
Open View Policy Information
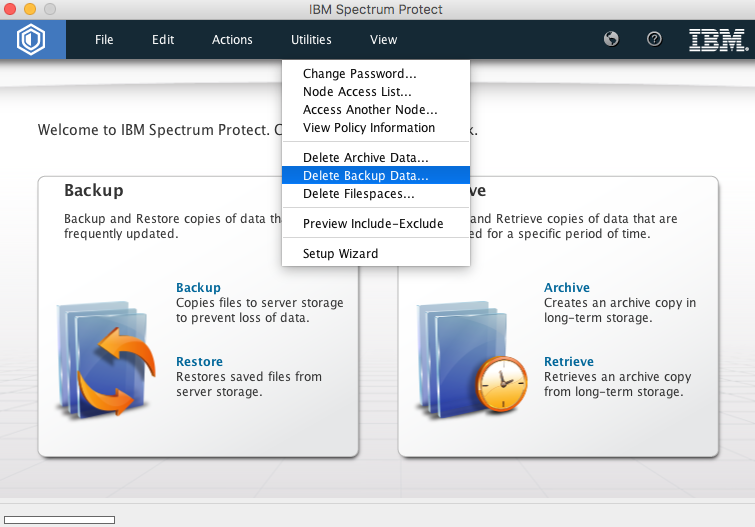tap(376, 128)
